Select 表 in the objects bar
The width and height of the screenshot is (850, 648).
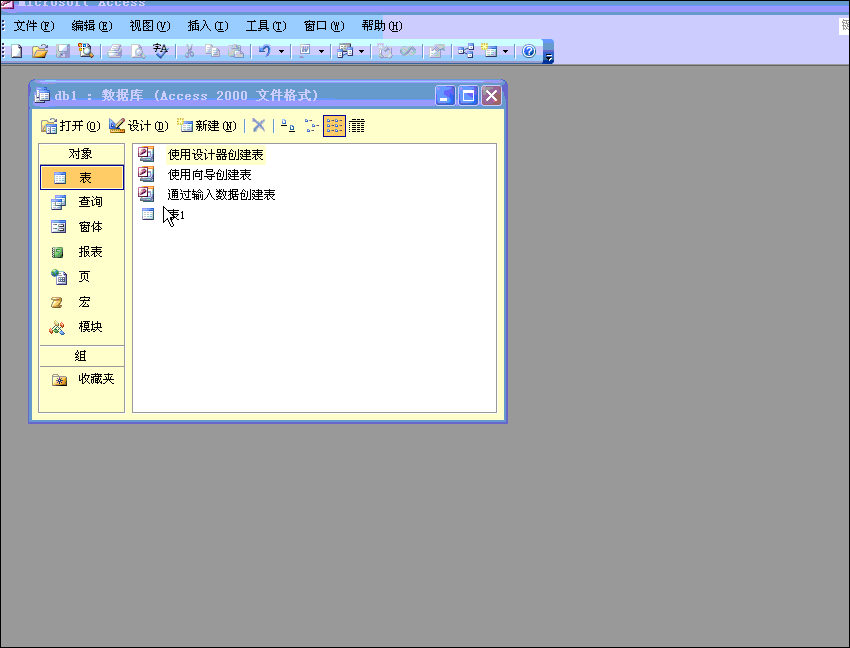(x=82, y=178)
